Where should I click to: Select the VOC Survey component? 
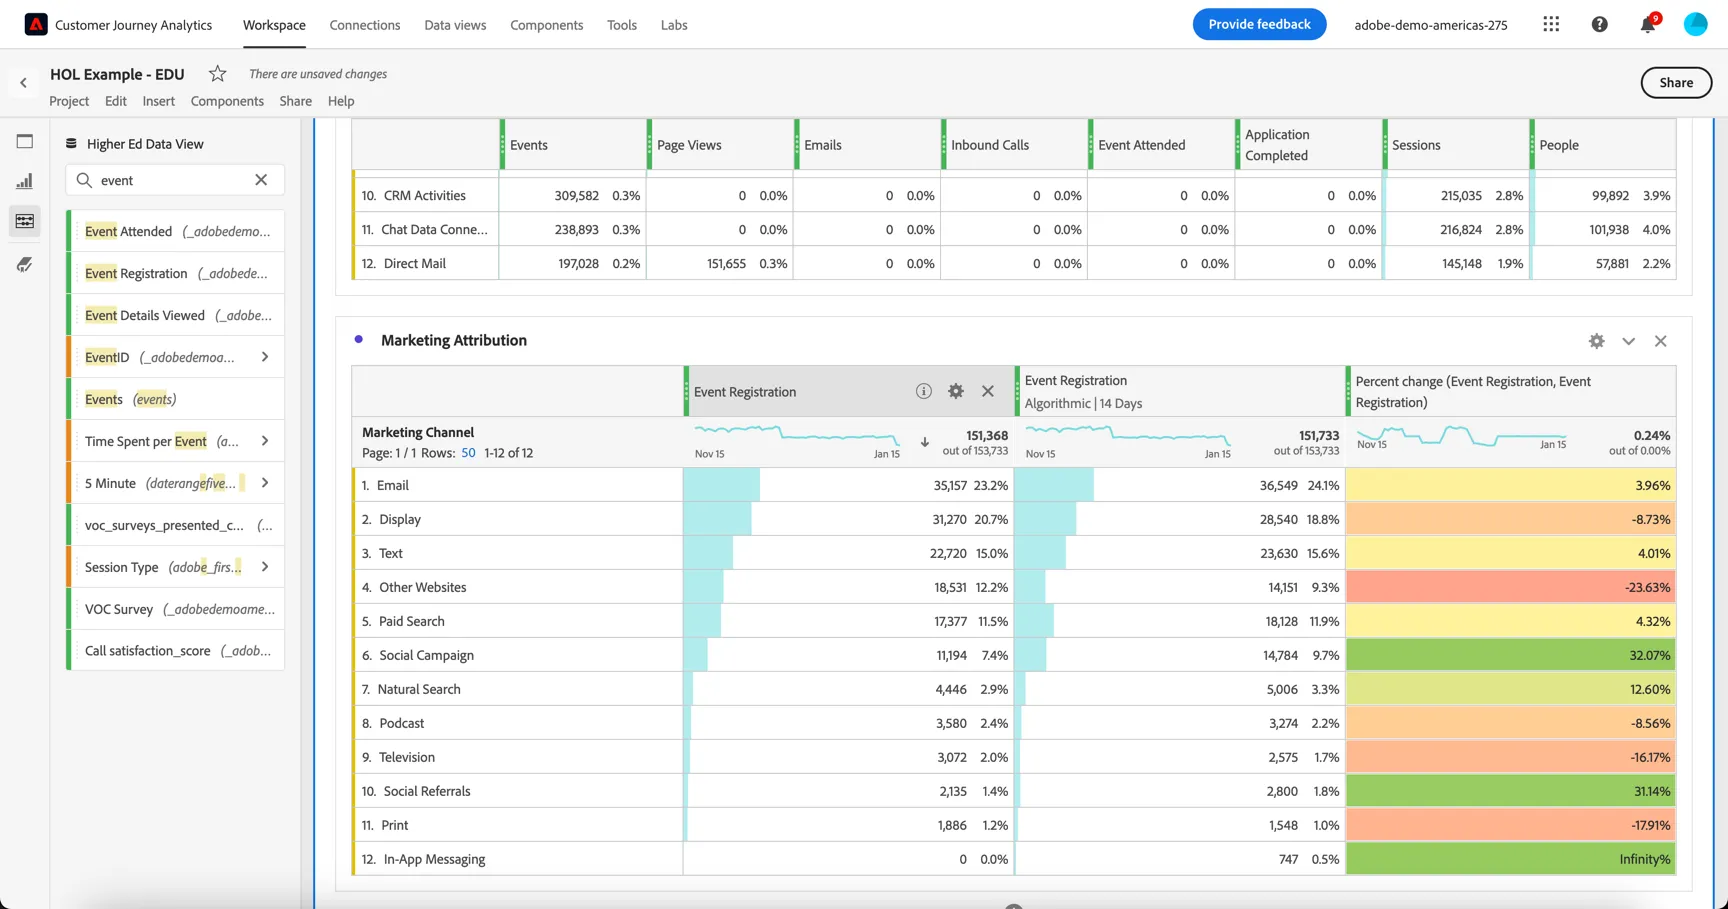point(176,609)
